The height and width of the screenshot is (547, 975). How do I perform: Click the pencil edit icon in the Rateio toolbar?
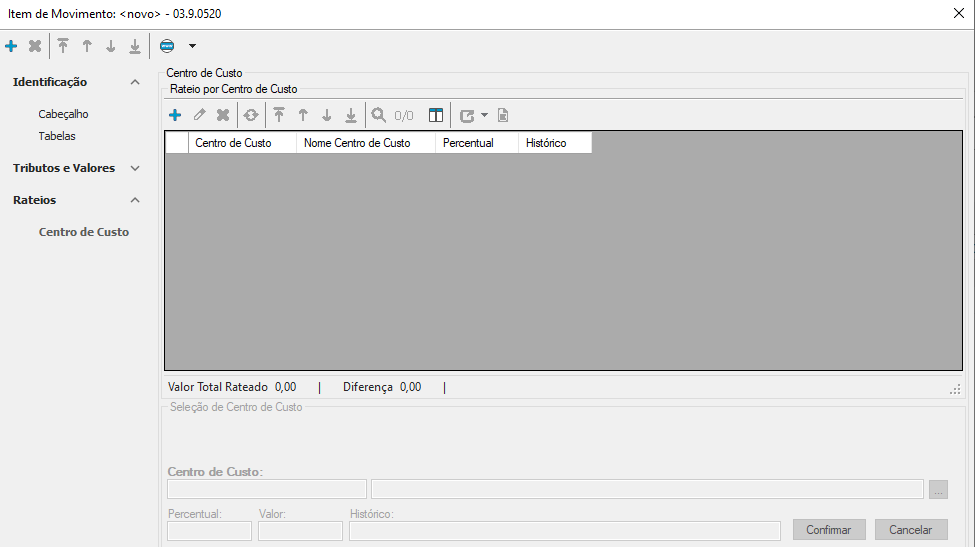(199, 115)
